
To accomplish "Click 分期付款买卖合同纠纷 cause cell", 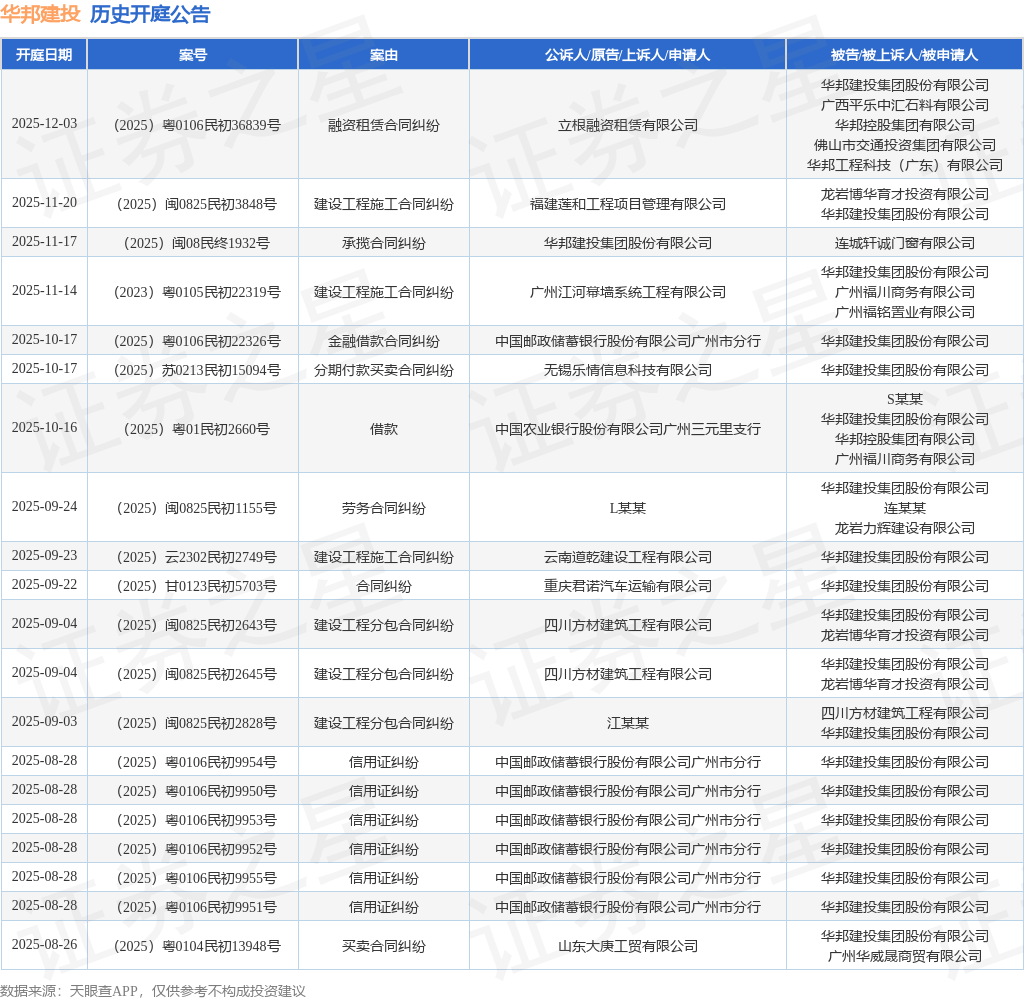I will [383, 370].
